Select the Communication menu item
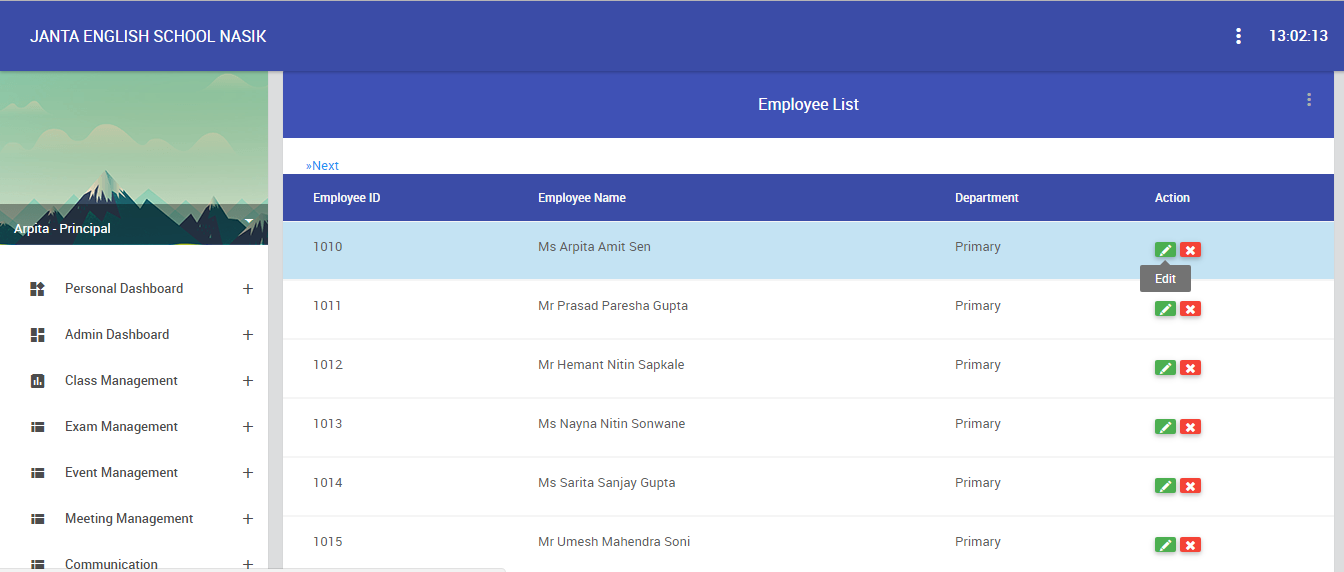The width and height of the screenshot is (1344, 572). (111, 564)
